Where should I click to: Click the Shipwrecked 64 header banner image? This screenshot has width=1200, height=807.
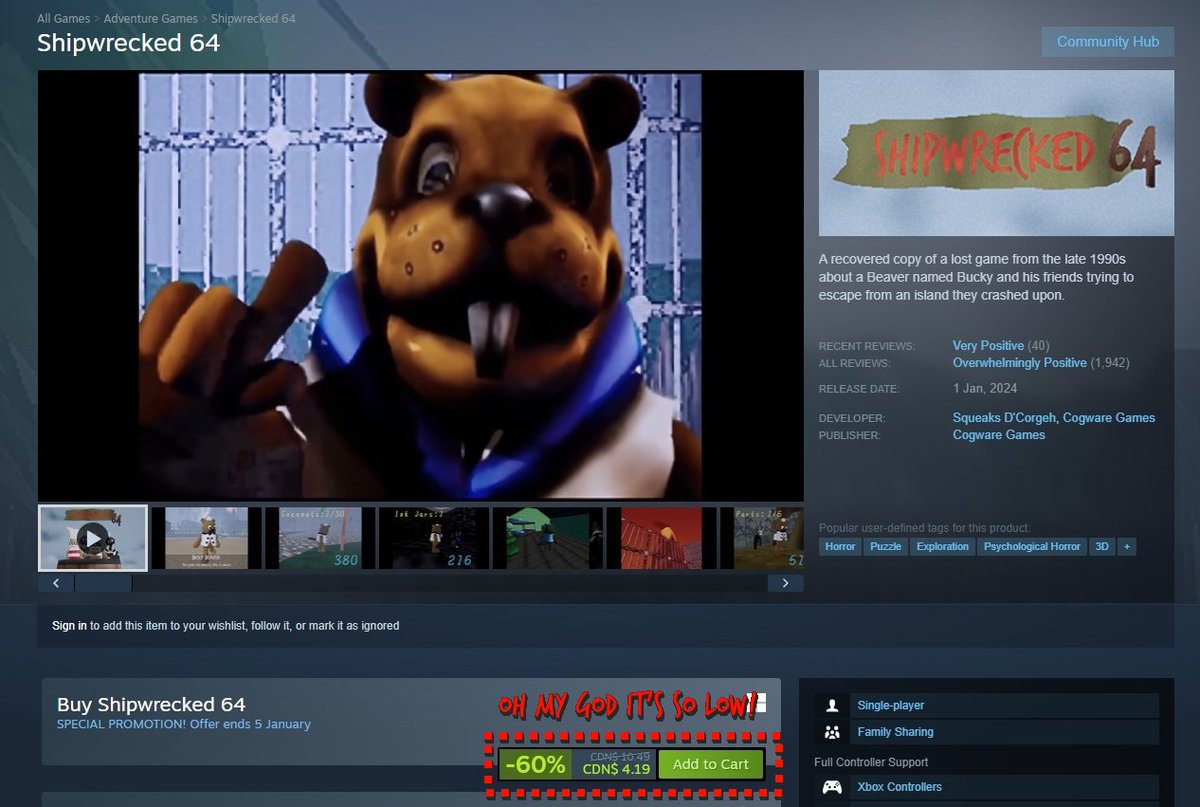click(997, 153)
